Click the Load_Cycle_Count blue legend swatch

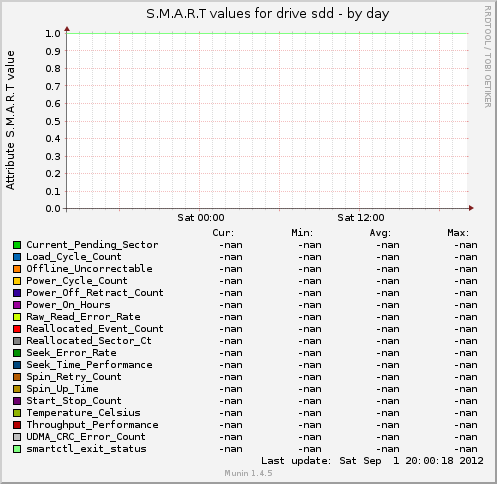pos(17,257)
